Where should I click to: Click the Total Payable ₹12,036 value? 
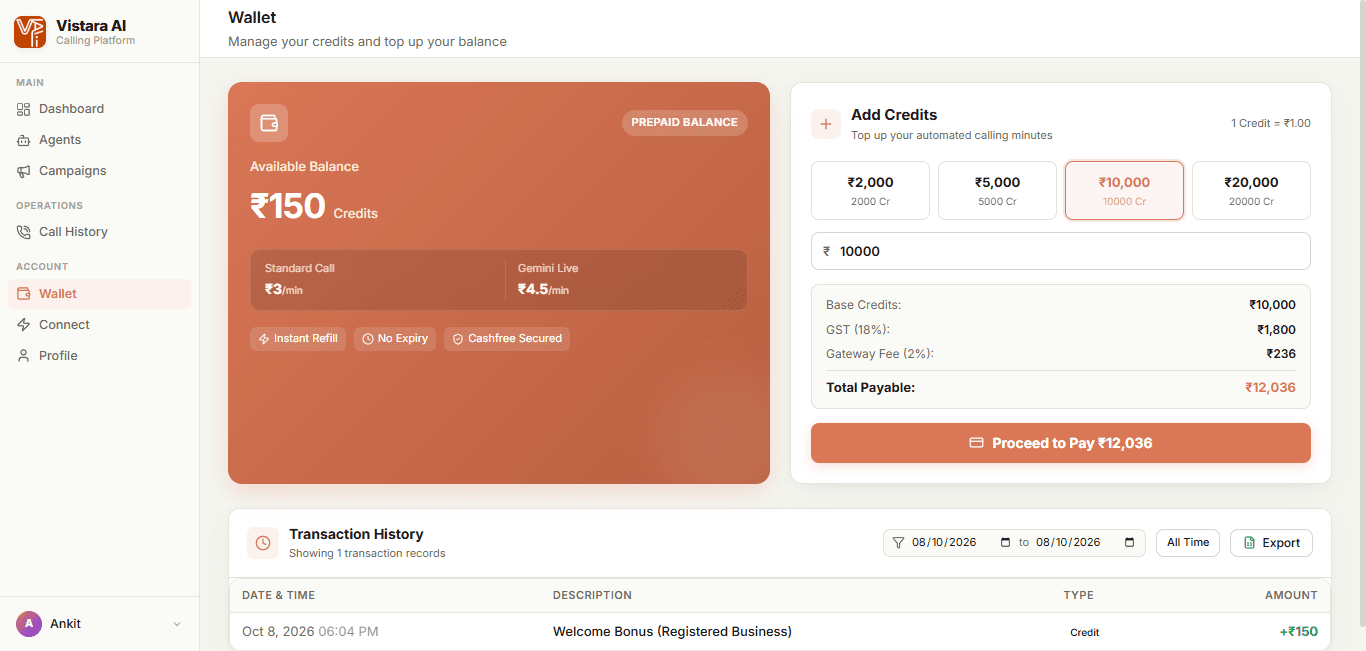click(x=1270, y=388)
